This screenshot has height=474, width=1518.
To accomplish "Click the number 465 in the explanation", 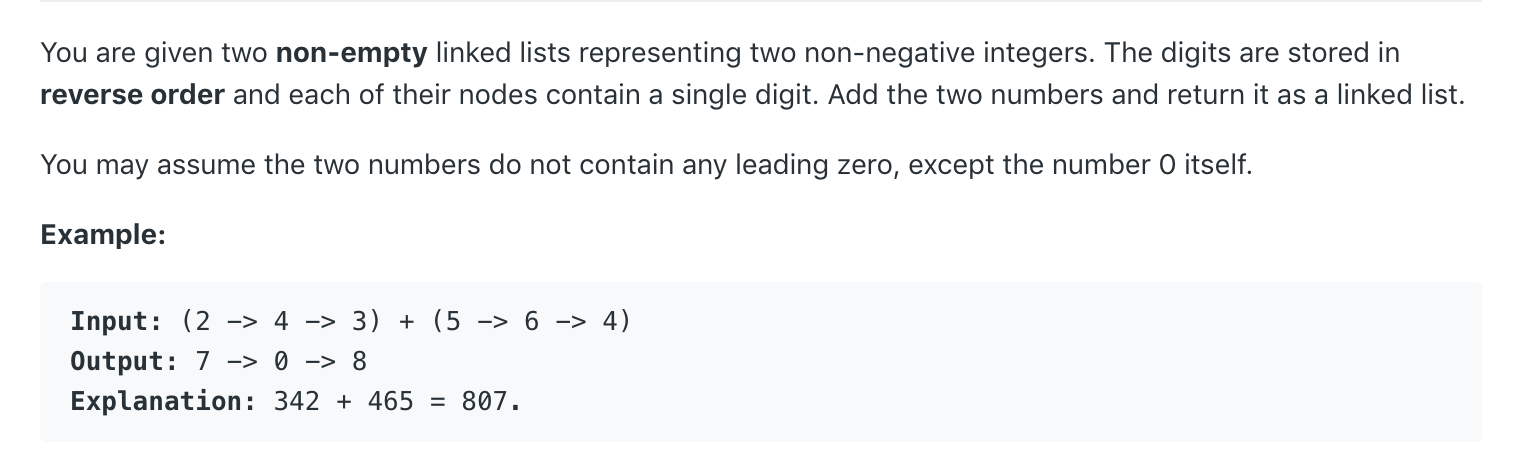I will tap(390, 401).
